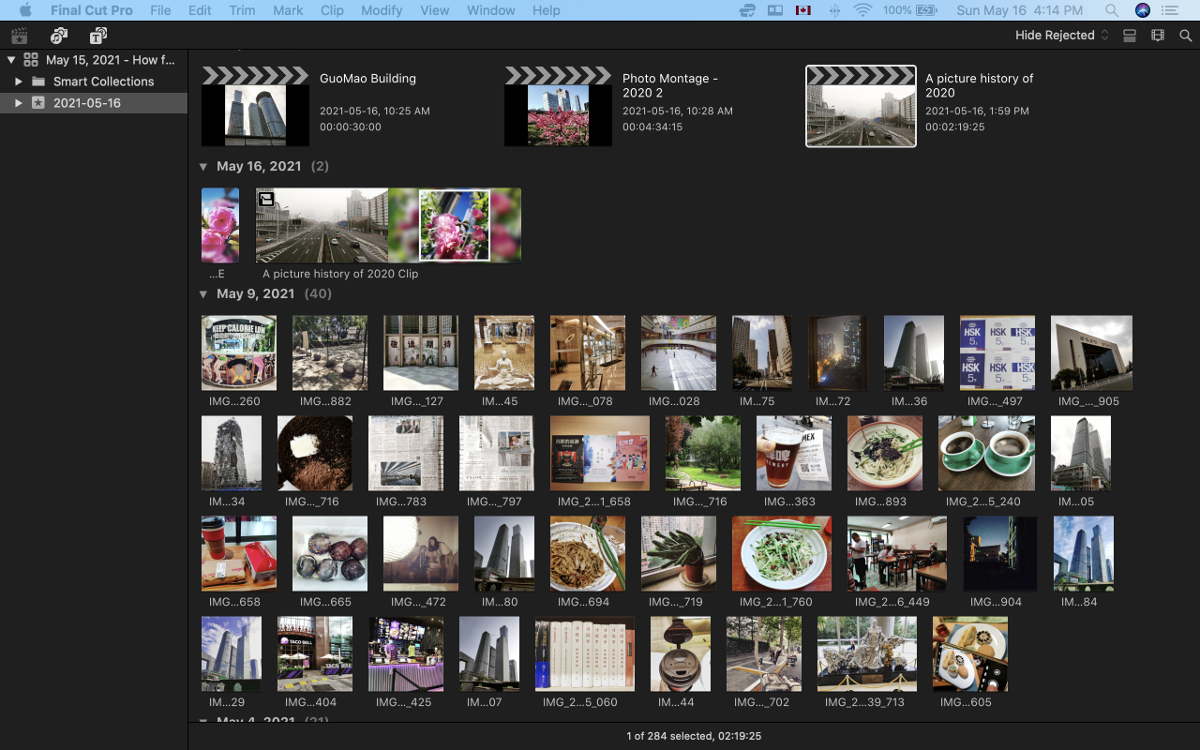1200x750 pixels.
Task: Open macOS Notification Center icon
Action: (x=1170, y=10)
